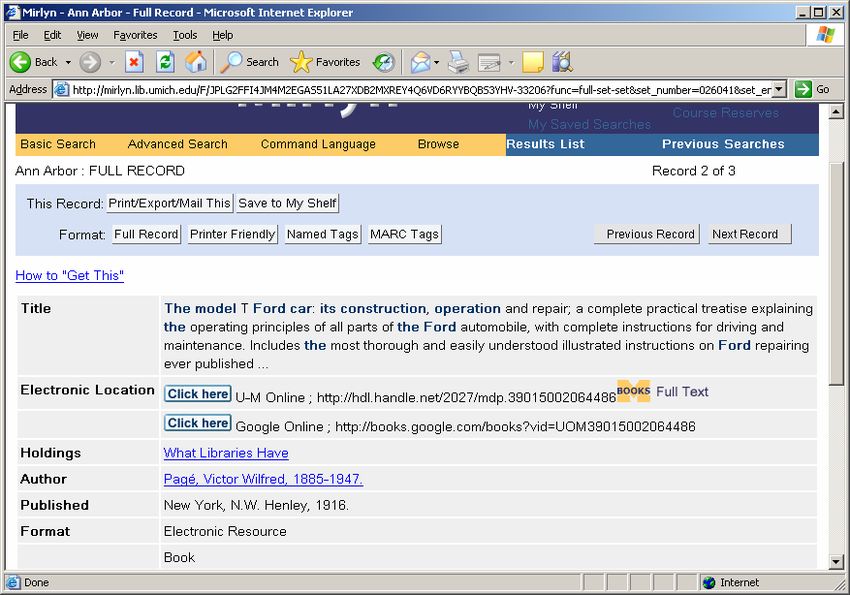Click the status bar page icon
Screen dimensions: 850x595
click(x=12, y=583)
